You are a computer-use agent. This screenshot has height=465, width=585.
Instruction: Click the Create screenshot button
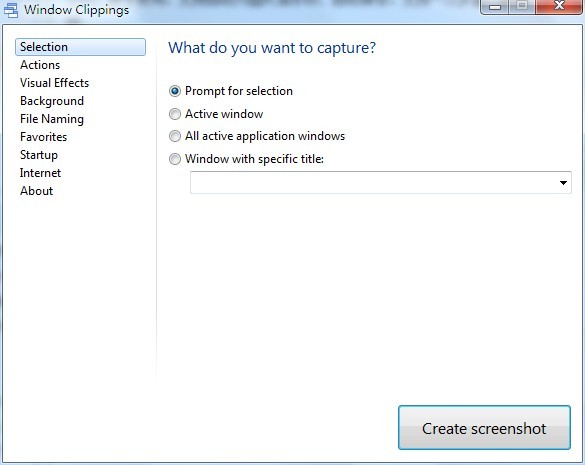click(484, 428)
